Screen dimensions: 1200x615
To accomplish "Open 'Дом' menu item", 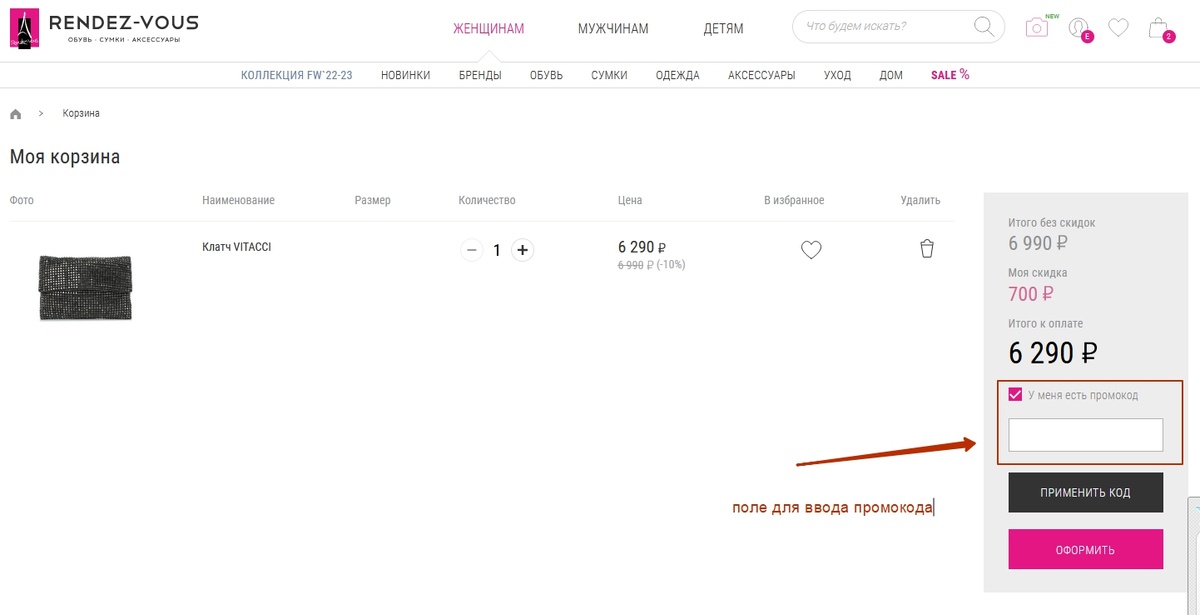I will [891, 75].
